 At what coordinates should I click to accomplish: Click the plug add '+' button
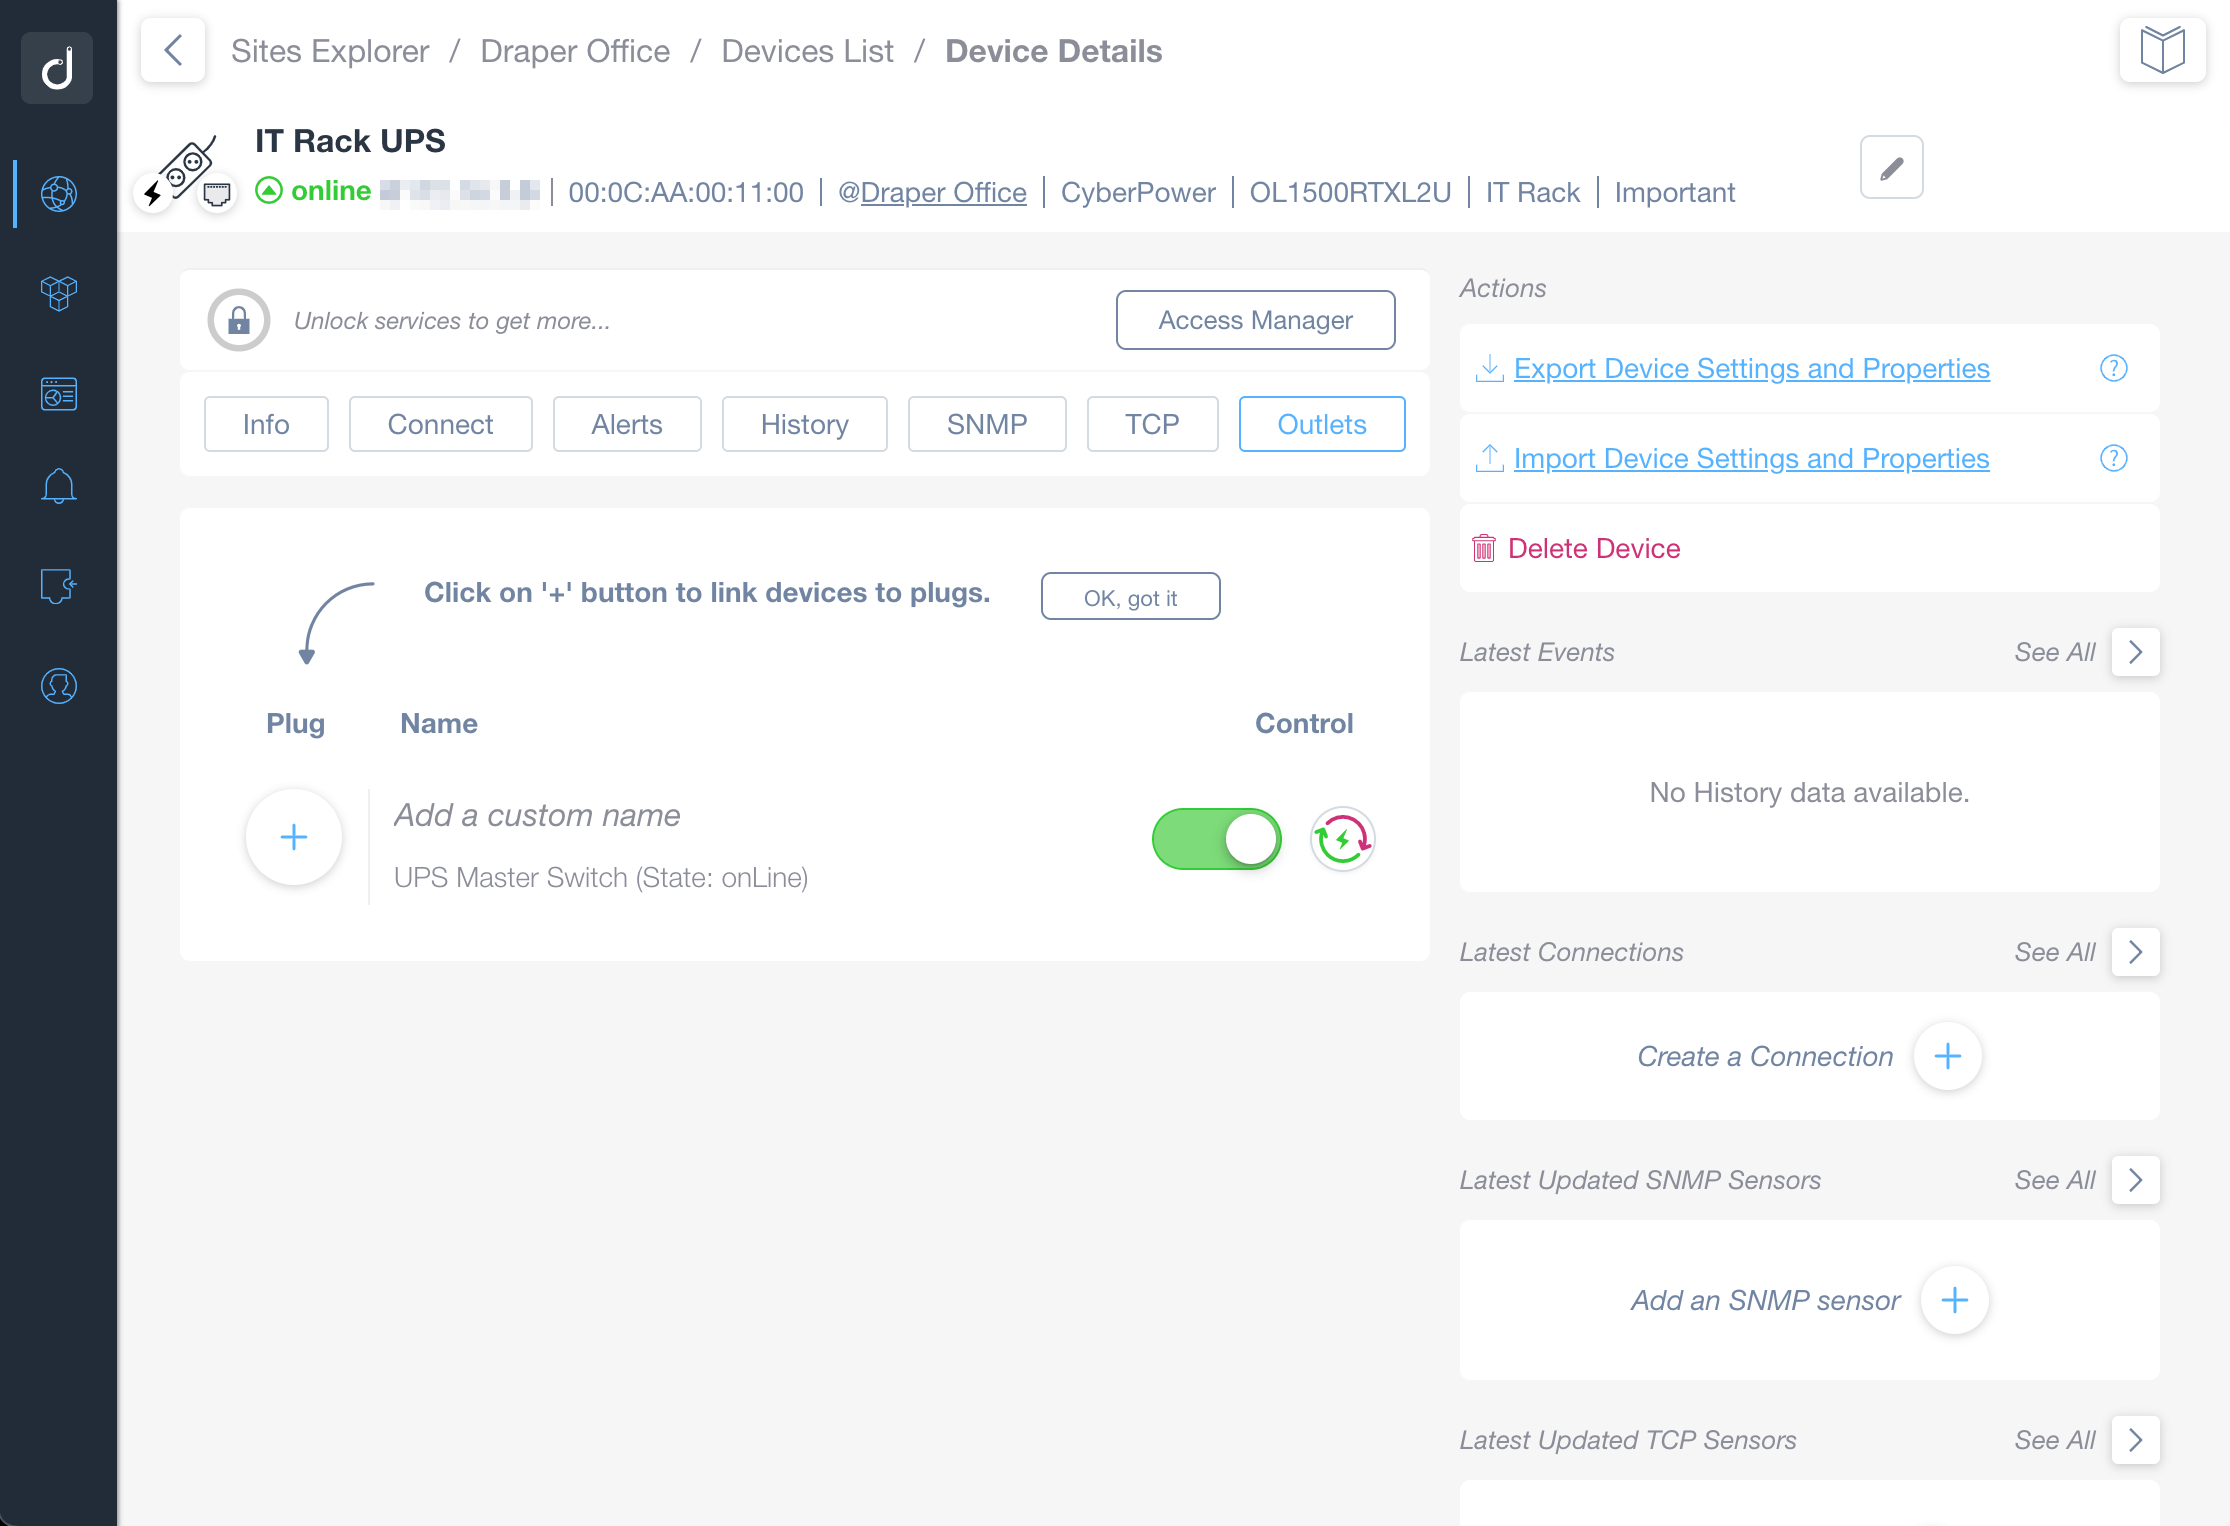click(293, 837)
